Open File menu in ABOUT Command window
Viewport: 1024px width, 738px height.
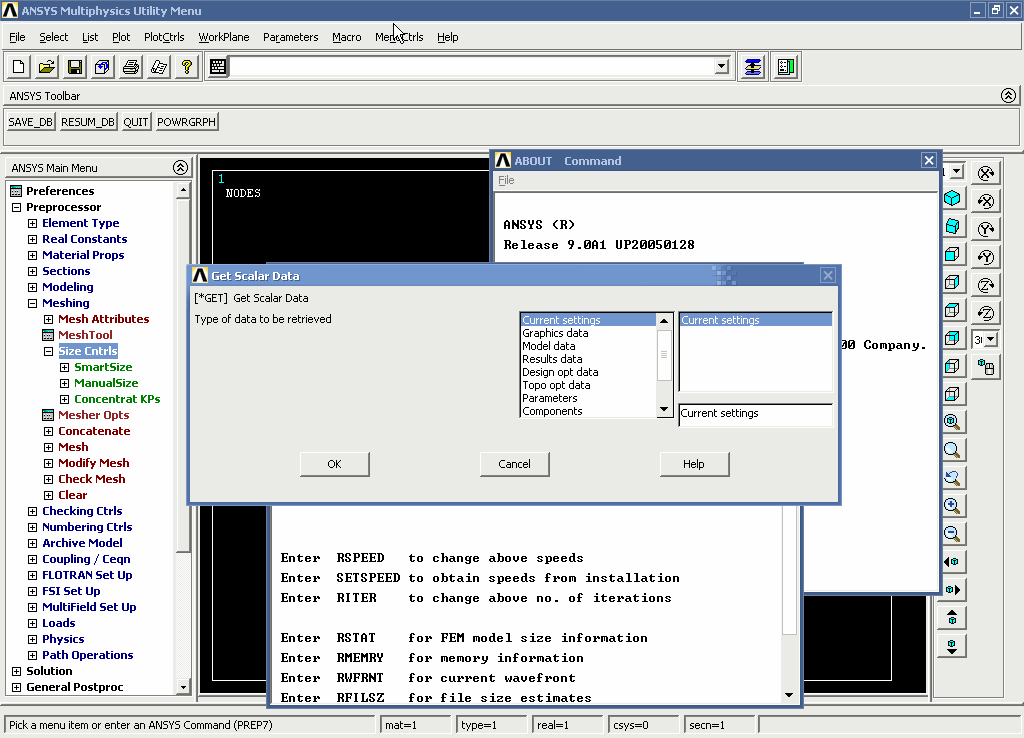coord(506,180)
